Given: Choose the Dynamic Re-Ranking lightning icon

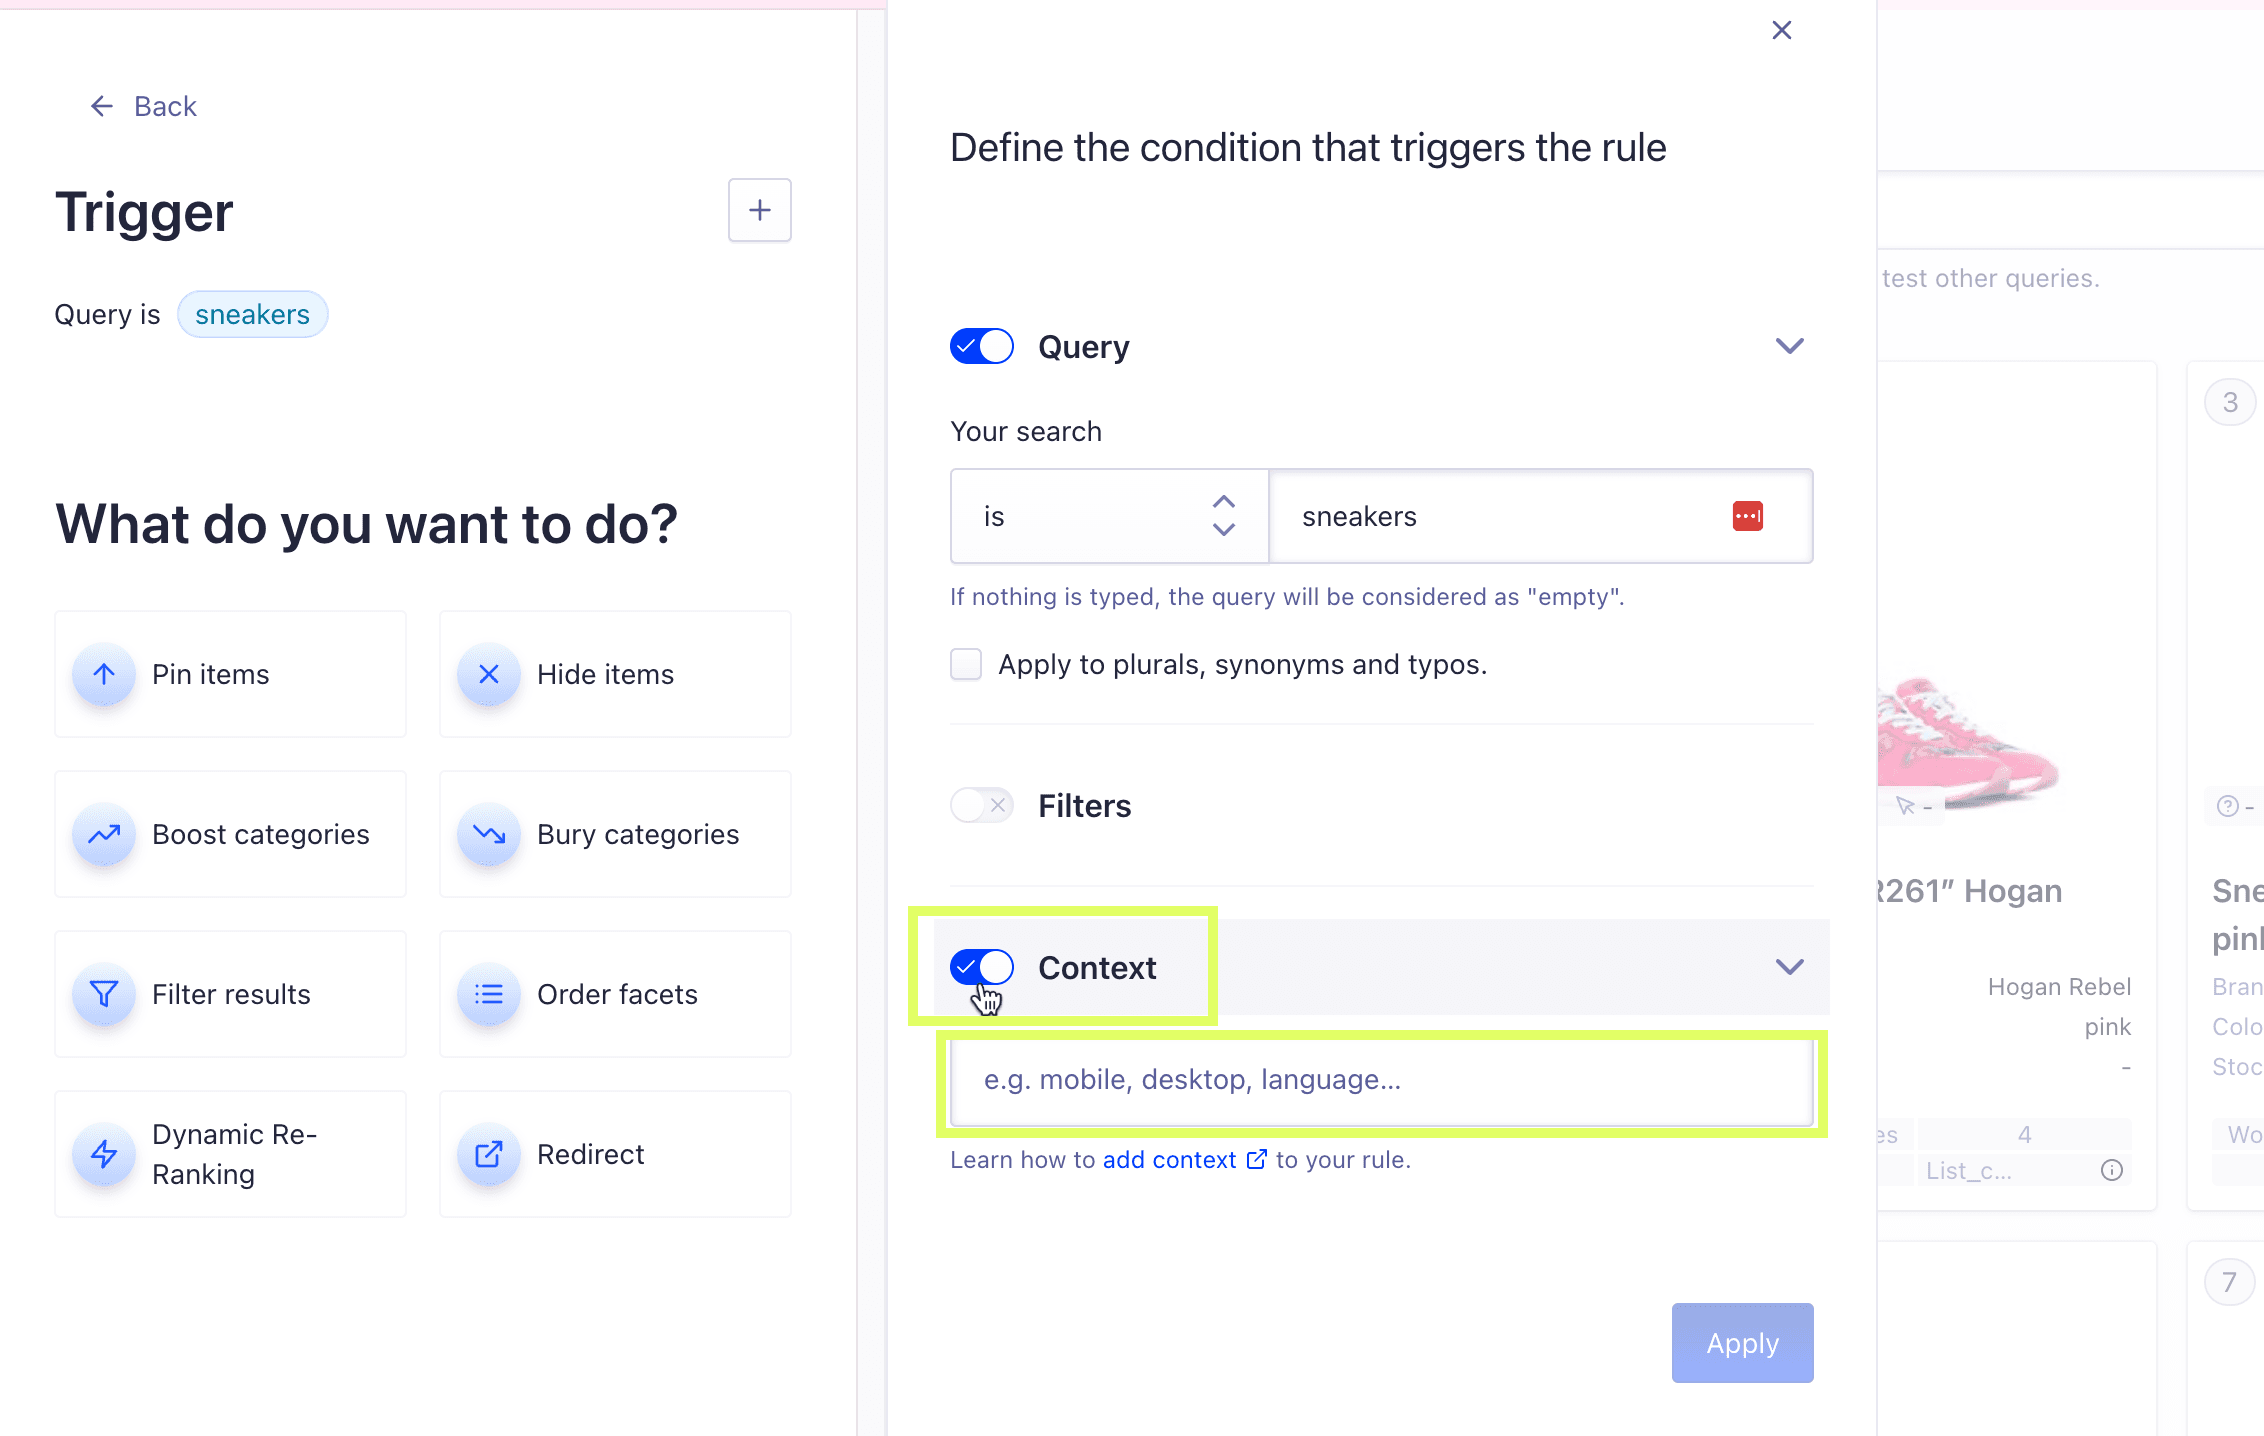Looking at the screenshot, I should pos(104,1155).
